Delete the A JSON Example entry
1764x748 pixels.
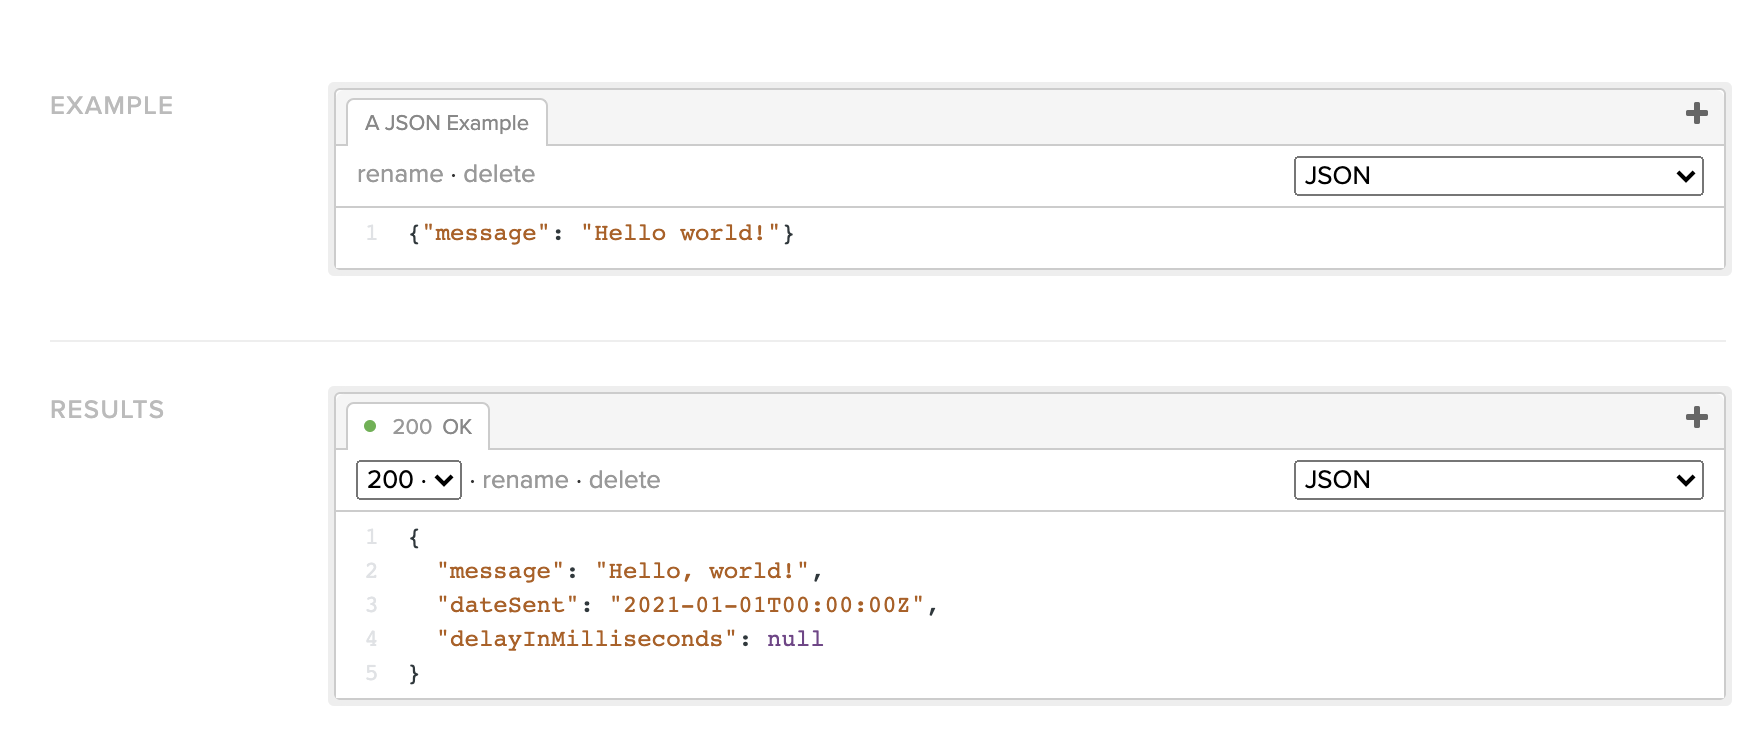499,174
